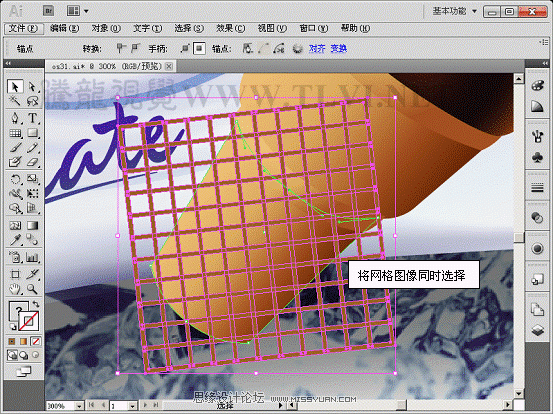Screen dimensions: 553x414
Task: Open the Layers panel icon
Action: click(x=537, y=330)
